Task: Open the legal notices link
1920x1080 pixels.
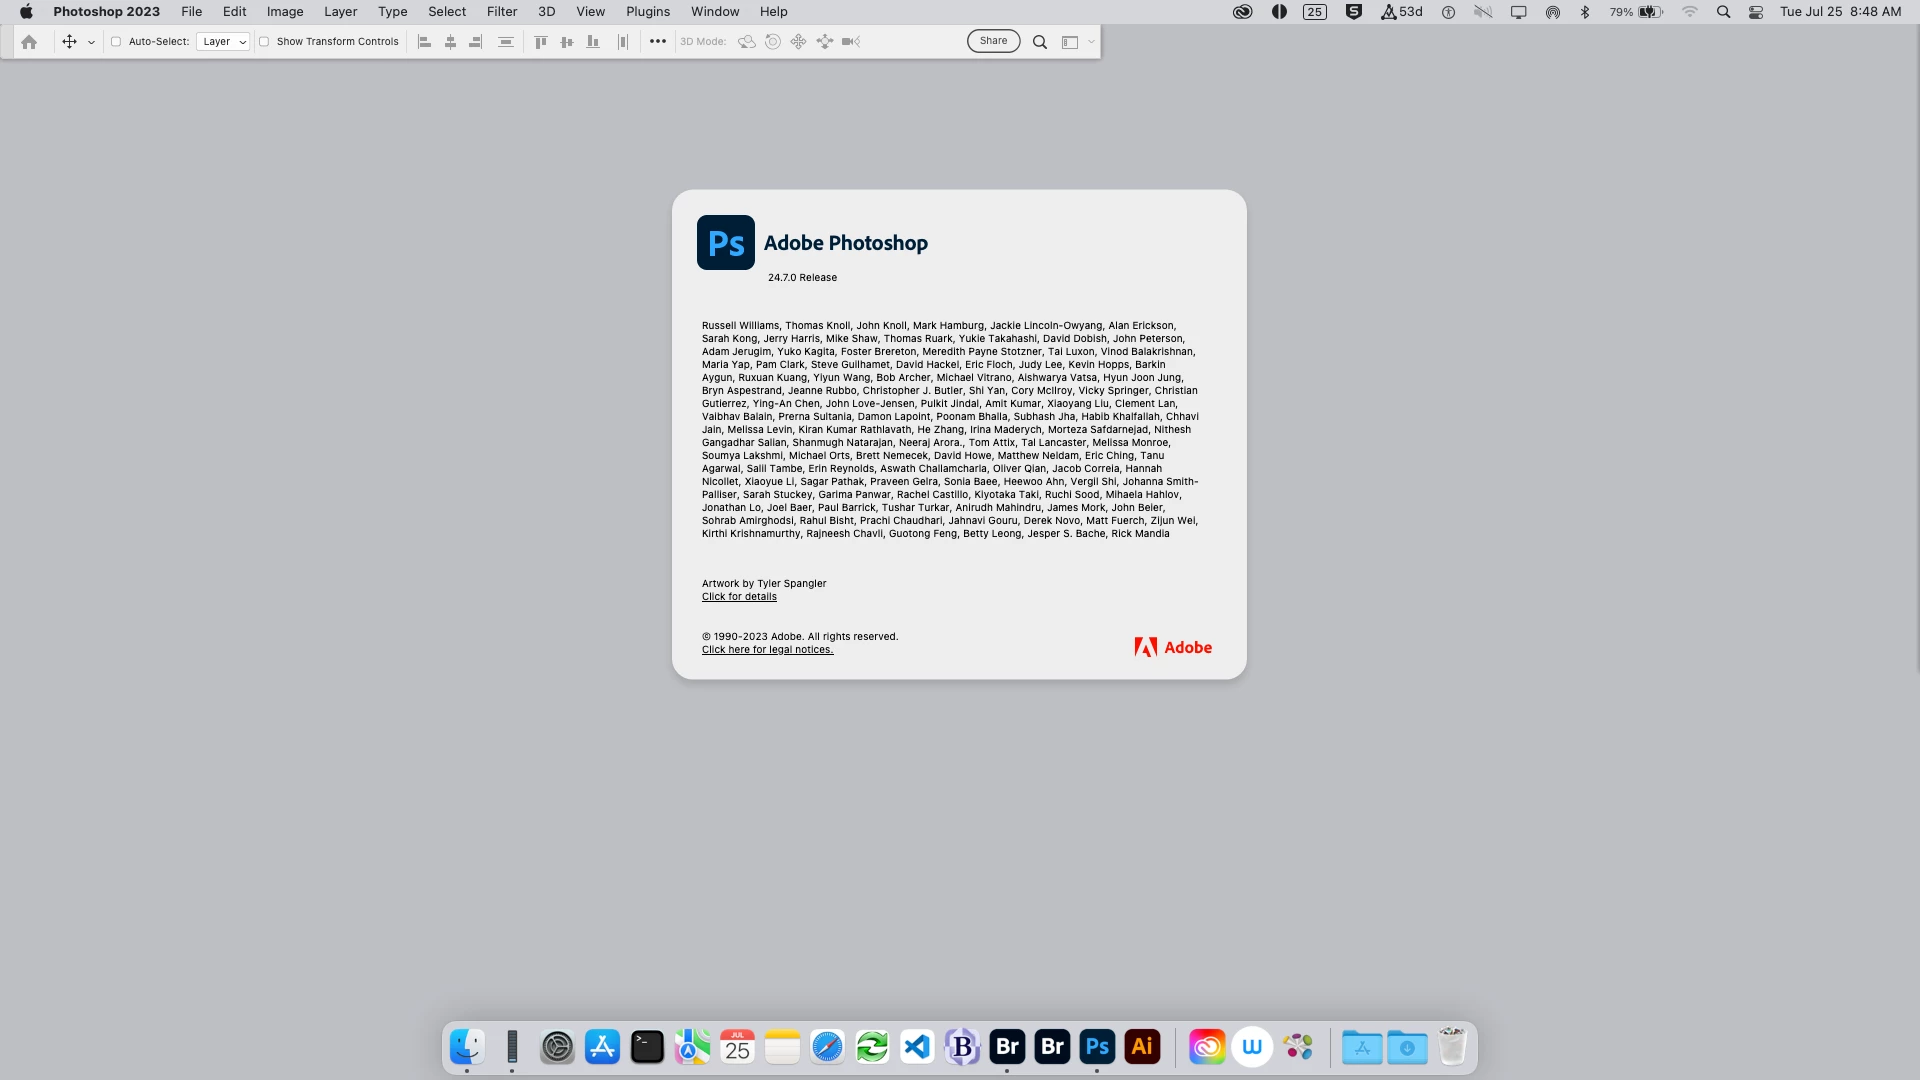Action: tap(767, 650)
